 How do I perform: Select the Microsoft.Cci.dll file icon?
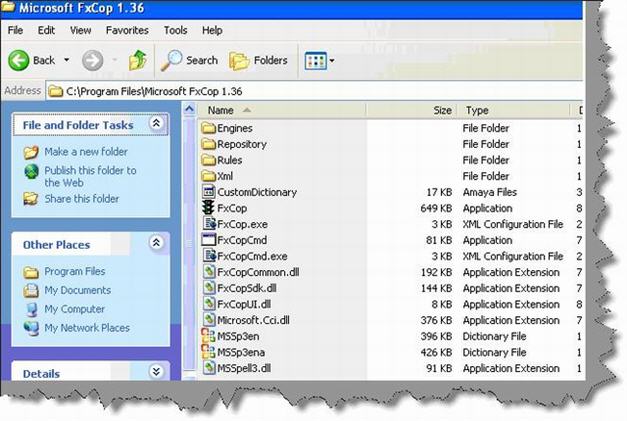pyautogui.click(x=209, y=320)
